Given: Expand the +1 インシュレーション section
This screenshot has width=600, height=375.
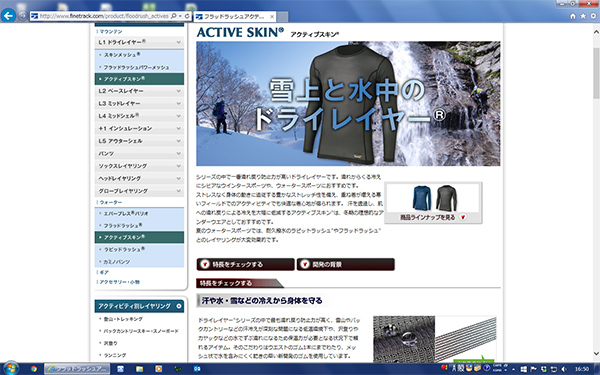Looking at the screenshot, I should (139, 128).
